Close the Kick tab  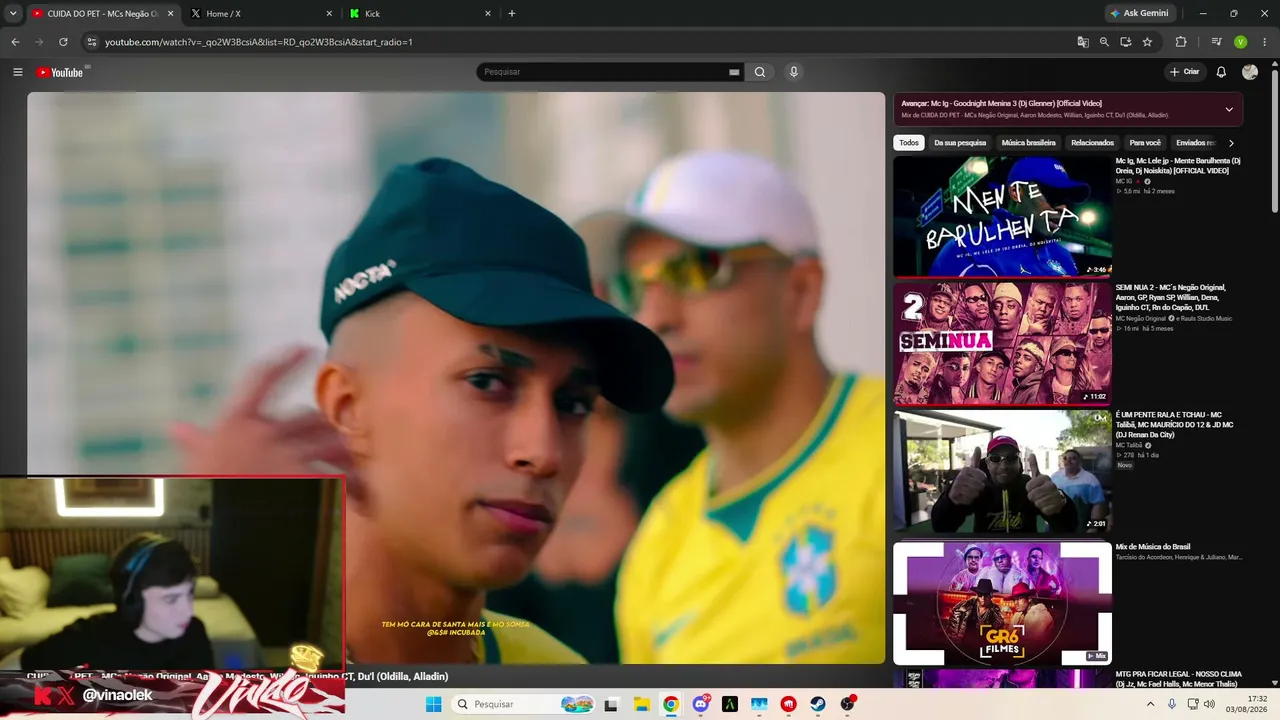[x=488, y=14]
